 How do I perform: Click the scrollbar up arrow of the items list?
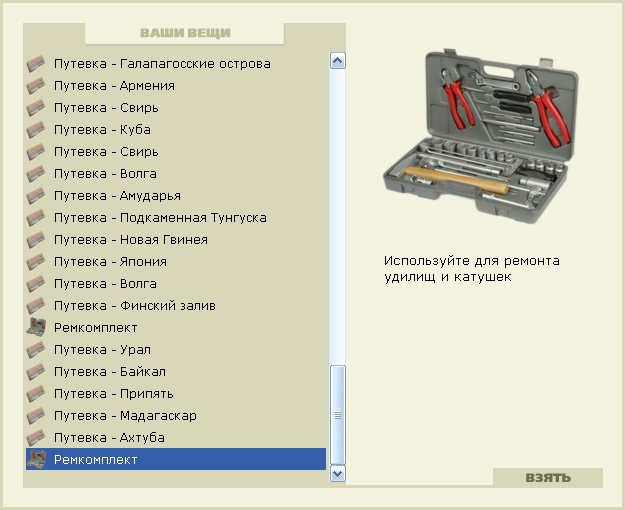(x=338, y=61)
